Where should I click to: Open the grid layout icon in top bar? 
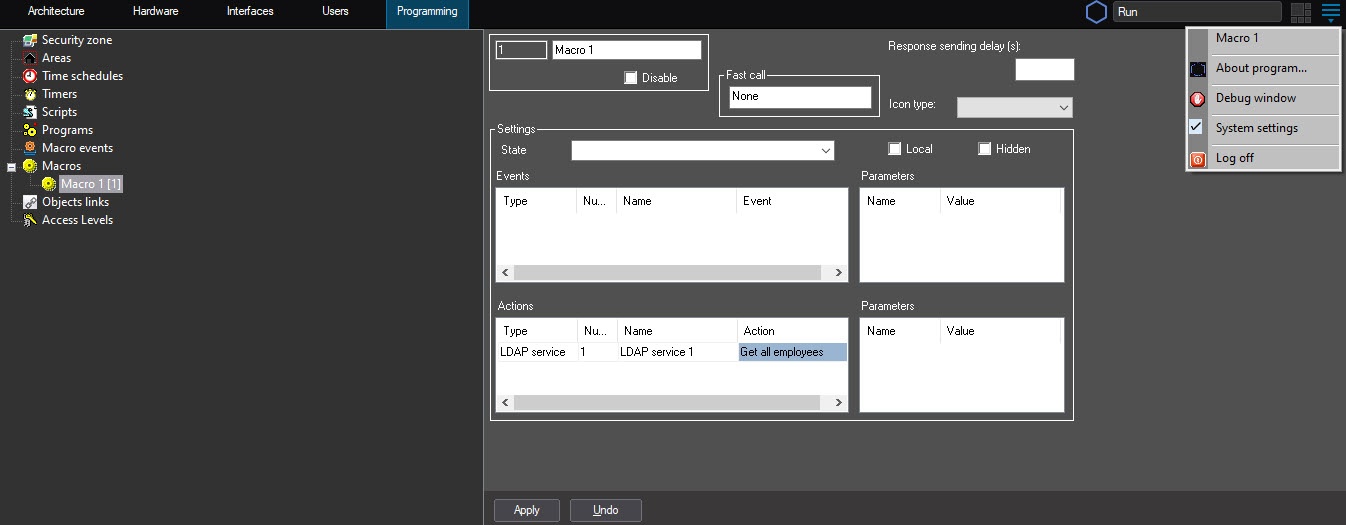(x=1300, y=12)
